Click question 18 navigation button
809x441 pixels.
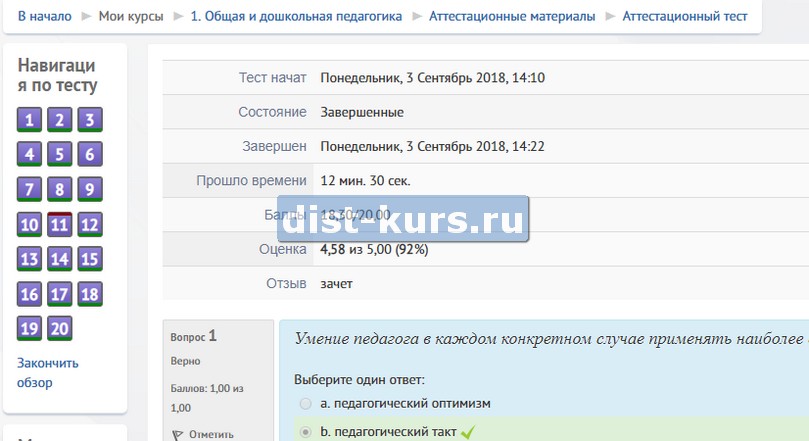(x=90, y=294)
